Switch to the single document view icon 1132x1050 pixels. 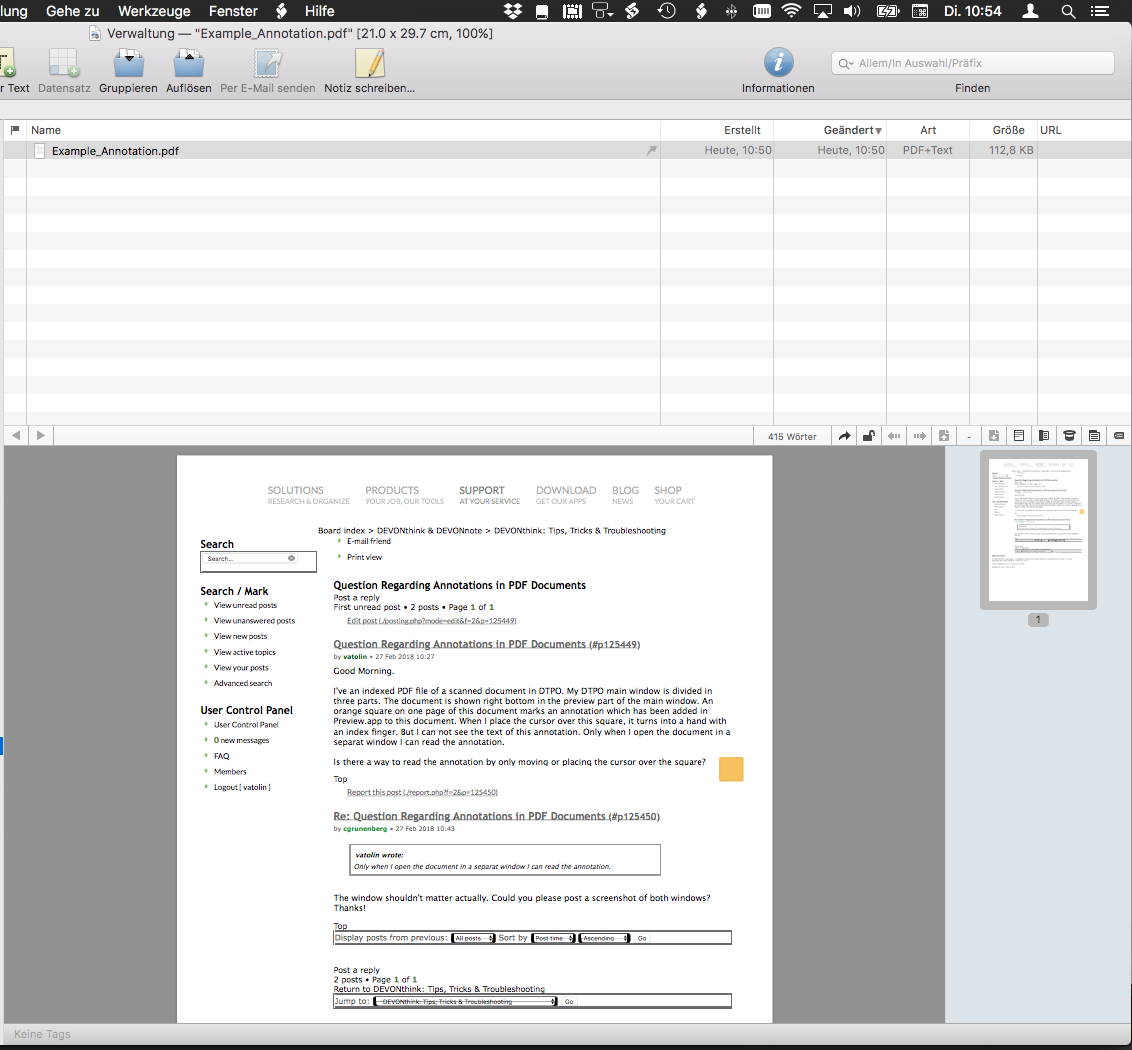[x=1019, y=436]
